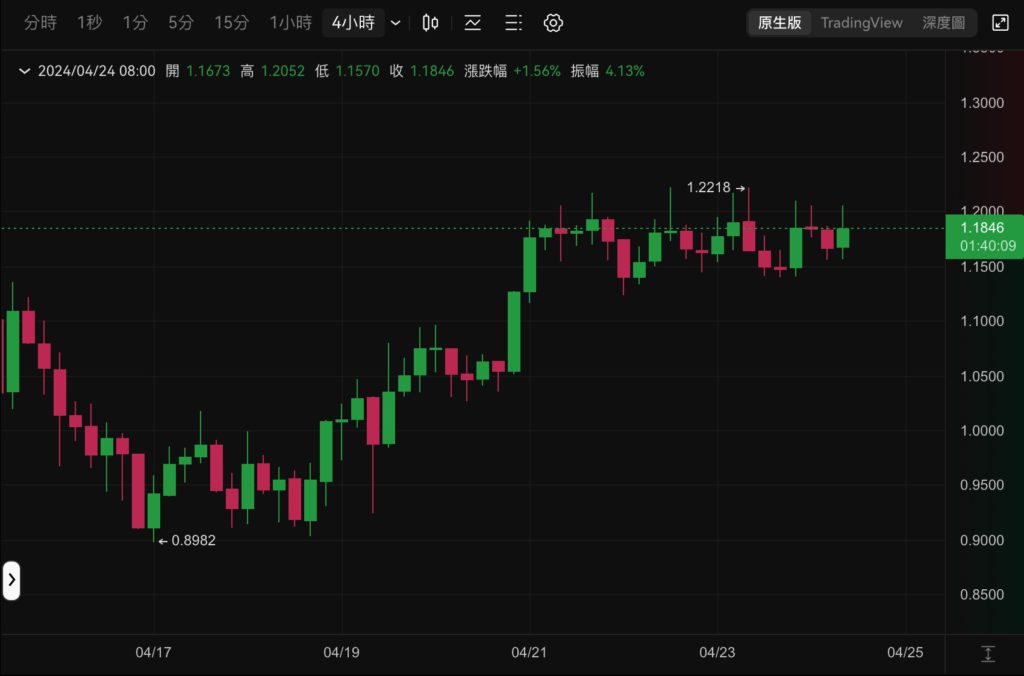Image resolution: width=1024 pixels, height=676 pixels.
Task: Collapse the OHLC info row chevron
Action: click(x=24, y=71)
